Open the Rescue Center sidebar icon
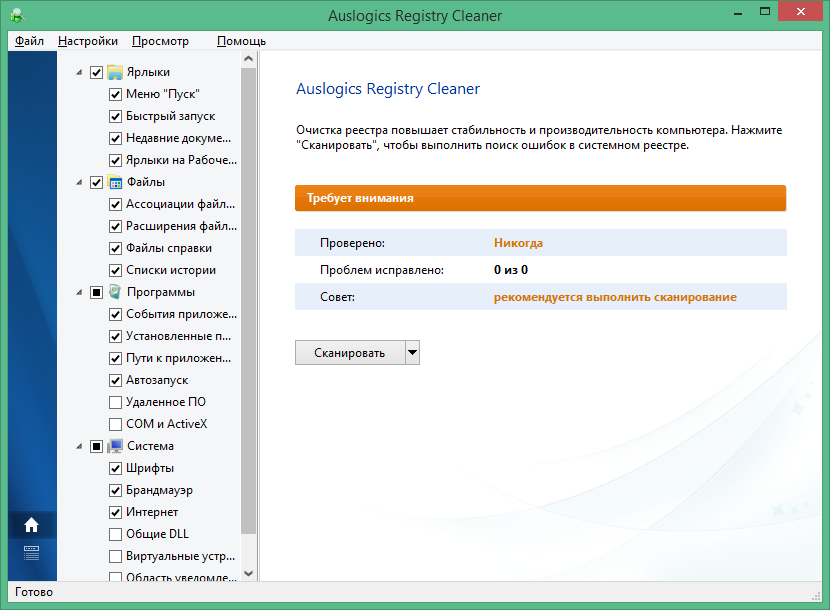This screenshot has width=830, height=610. coord(31,551)
